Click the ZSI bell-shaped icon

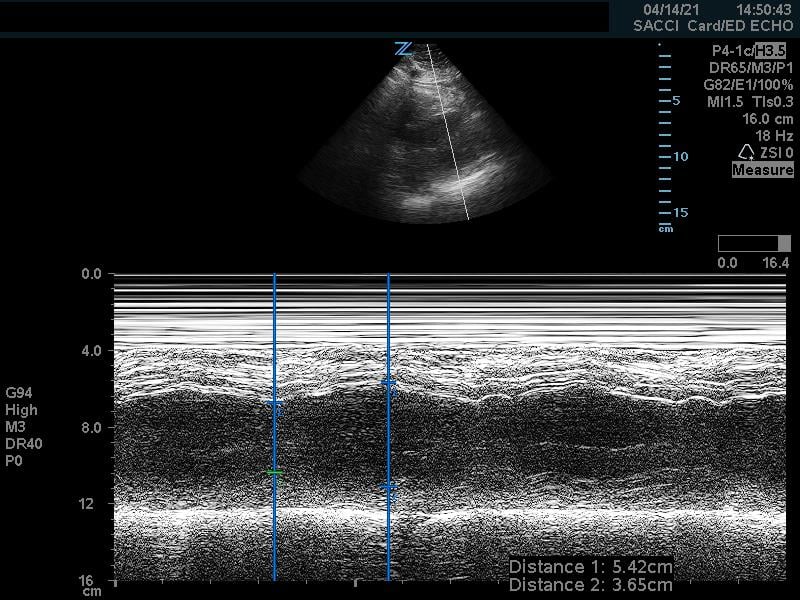point(746,152)
